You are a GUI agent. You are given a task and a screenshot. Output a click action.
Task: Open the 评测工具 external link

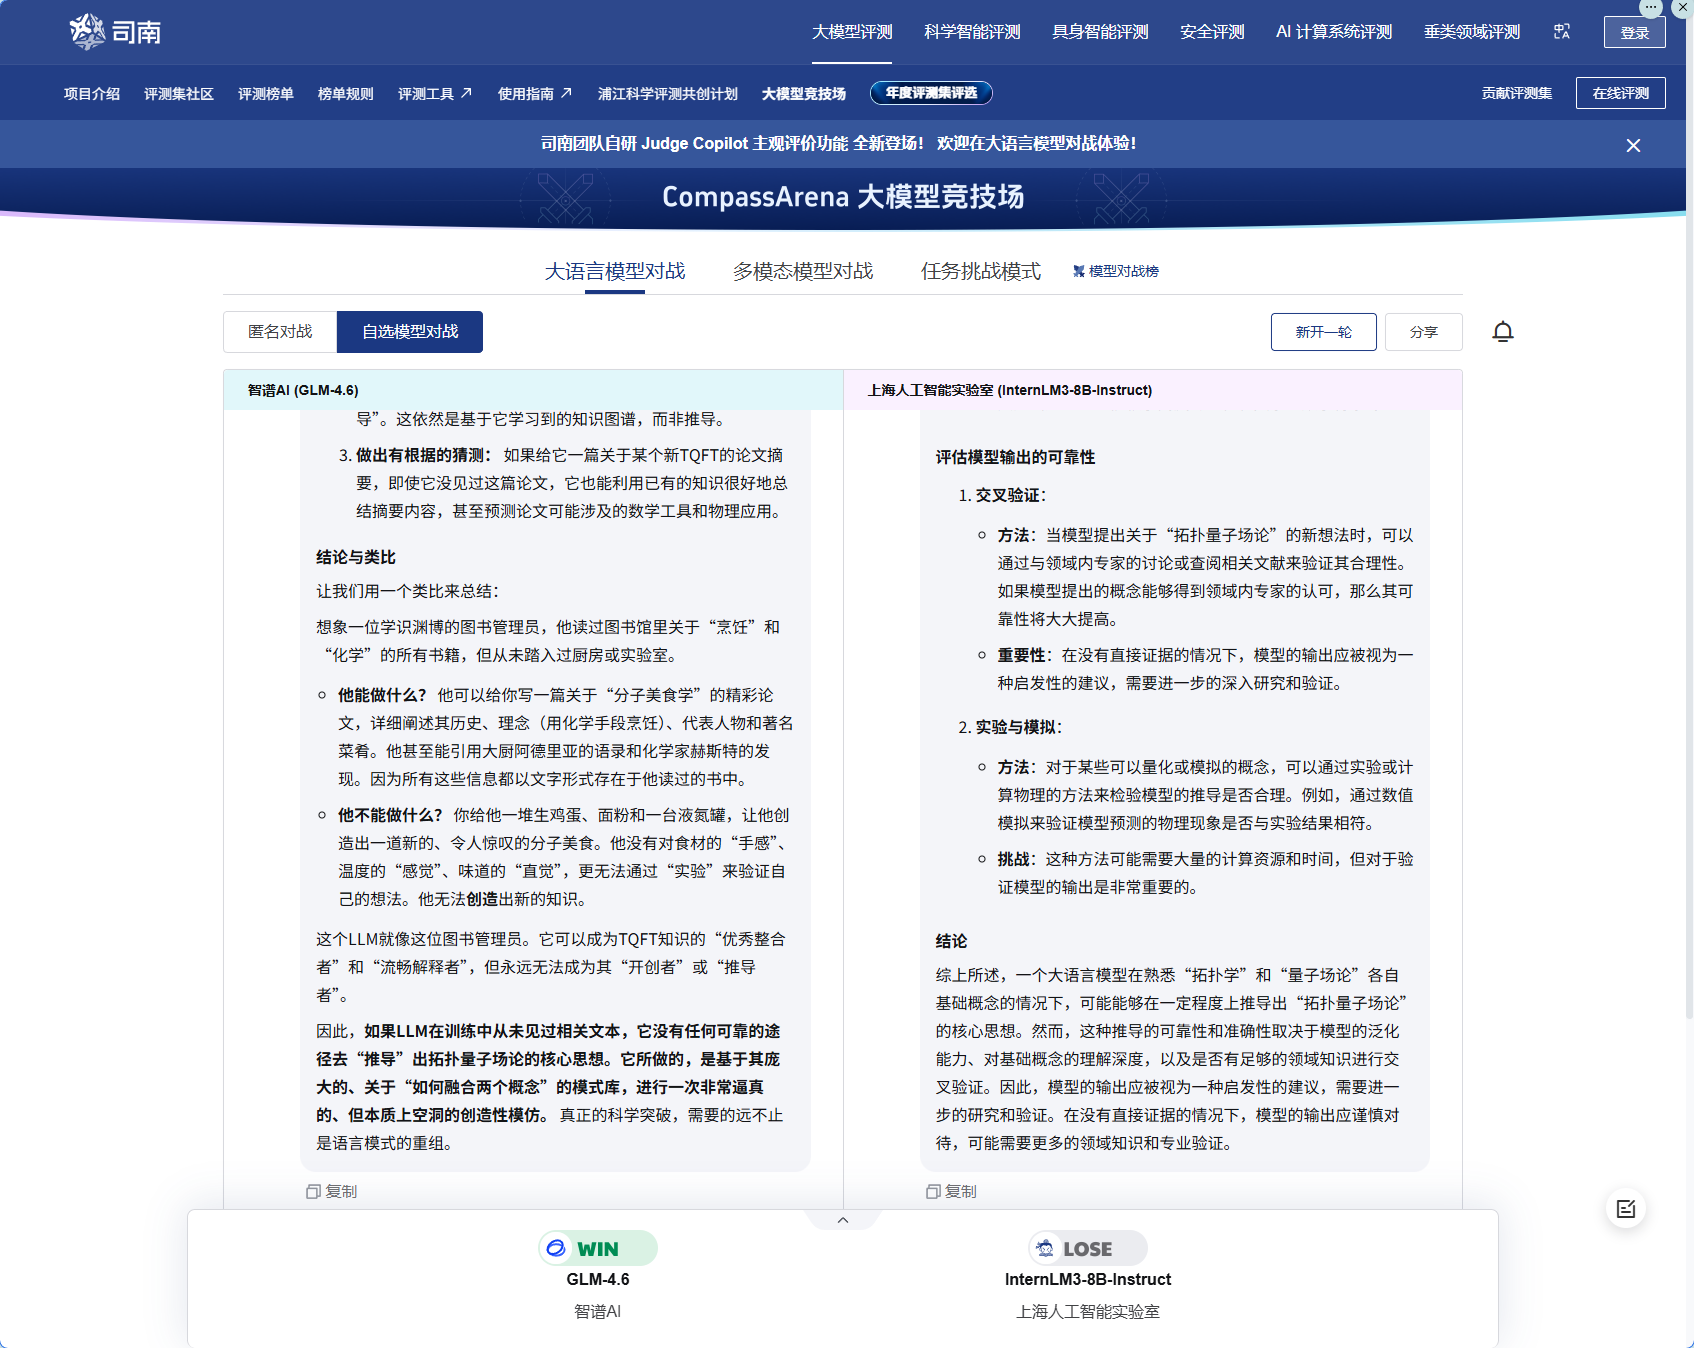[x=435, y=93]
